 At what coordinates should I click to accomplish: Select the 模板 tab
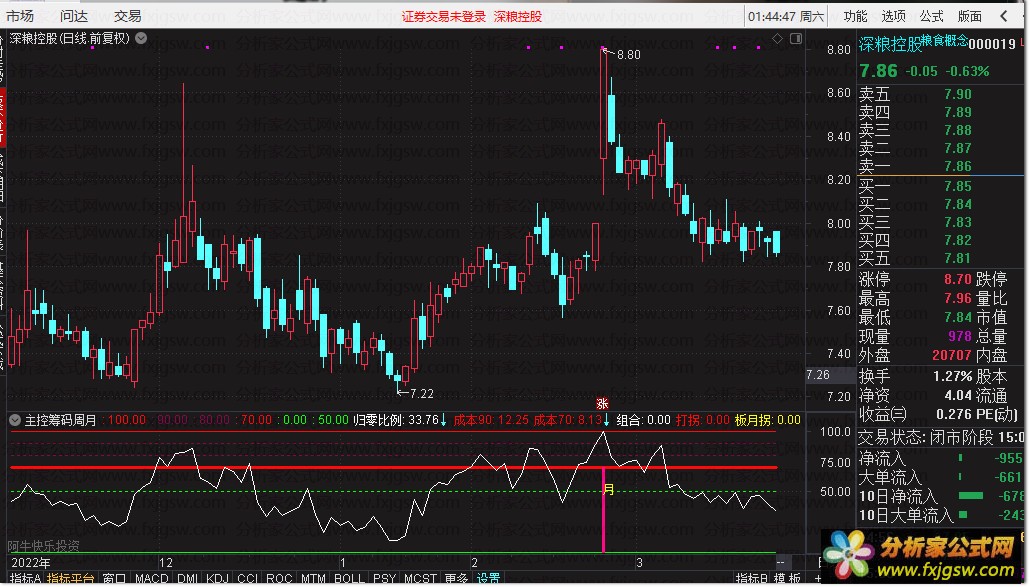tap(788, 578)
